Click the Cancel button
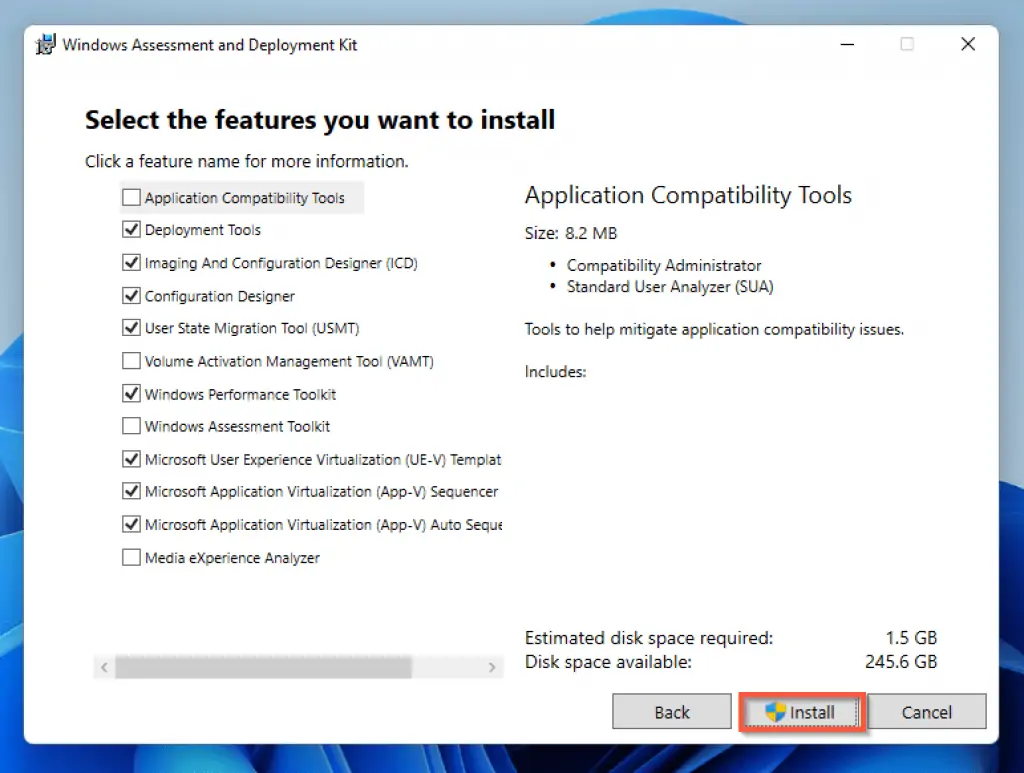The height and width of the screenshot is (773, 1024). (x=926, y=712)
